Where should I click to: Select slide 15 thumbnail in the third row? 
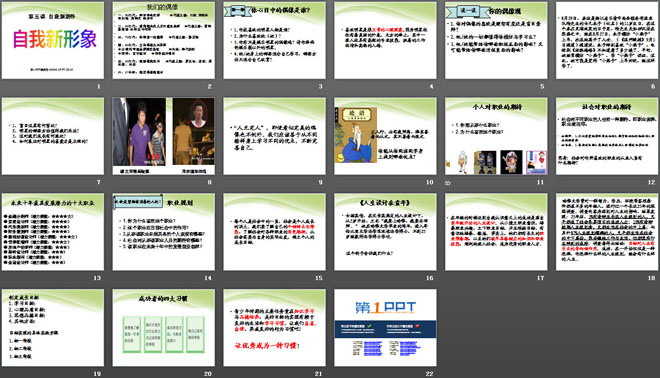tap(274, 232)
